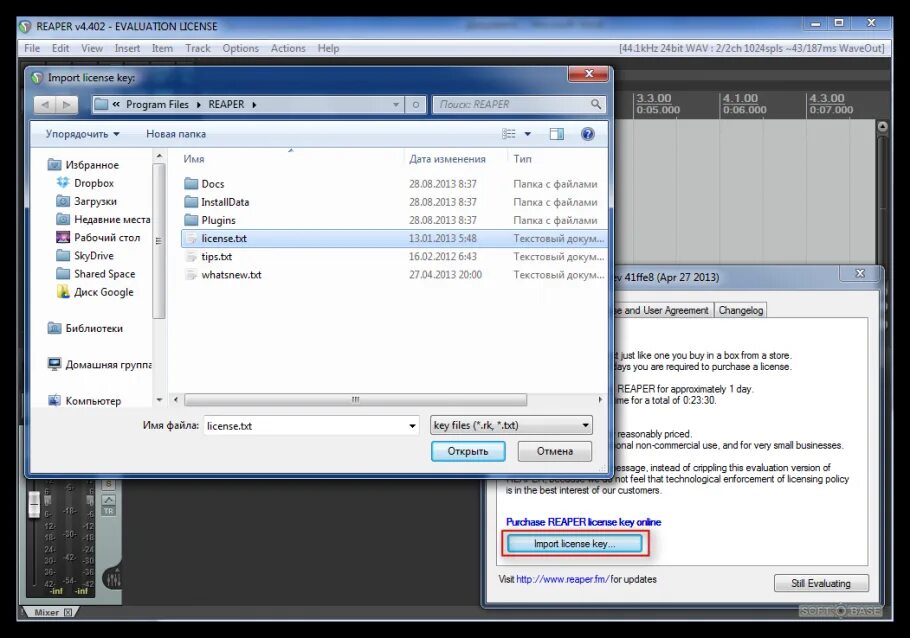Click the Открыть button

click(468, 451)
